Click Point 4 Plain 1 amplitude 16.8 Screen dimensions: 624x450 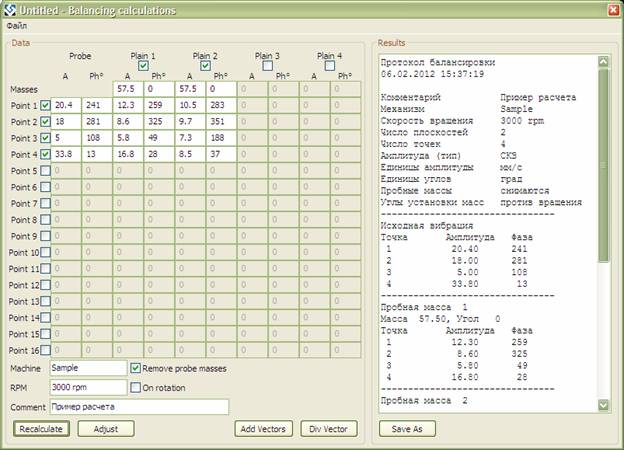pos(128,154)
